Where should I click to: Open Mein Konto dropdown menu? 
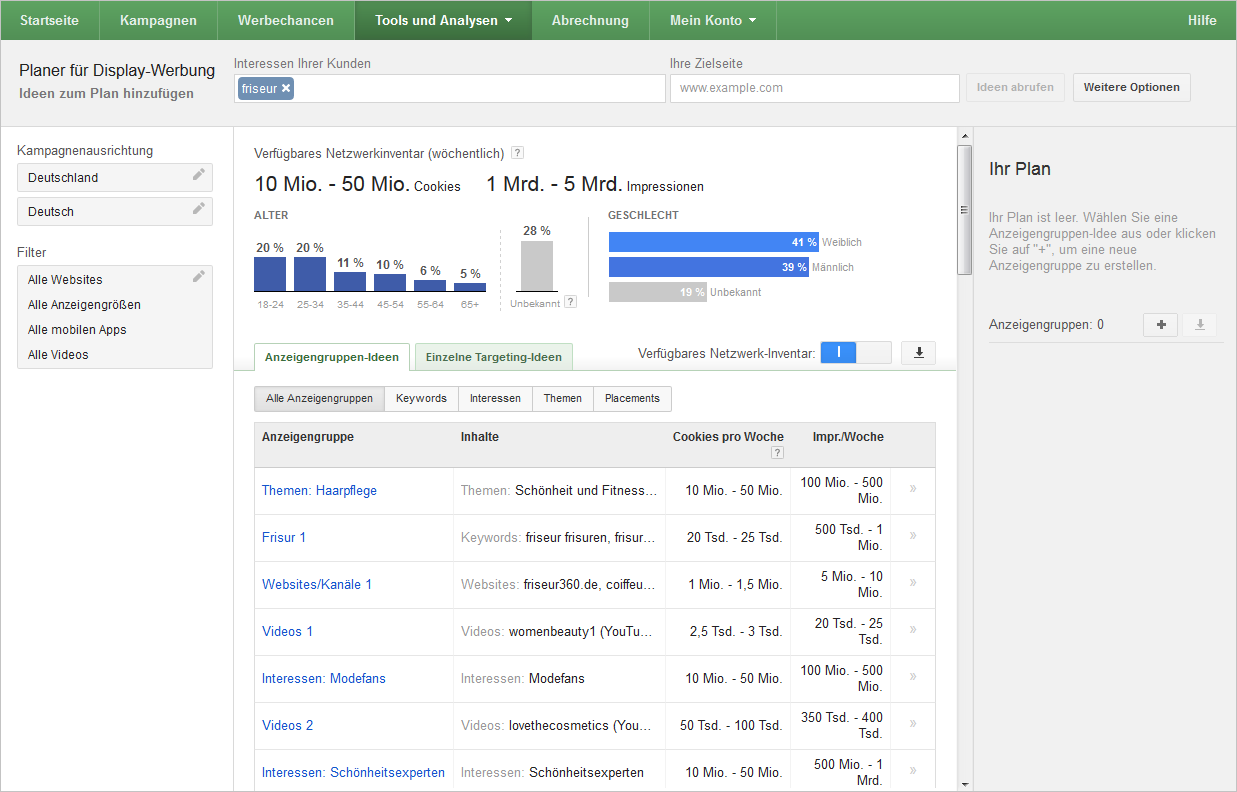(x=713, y=20)
